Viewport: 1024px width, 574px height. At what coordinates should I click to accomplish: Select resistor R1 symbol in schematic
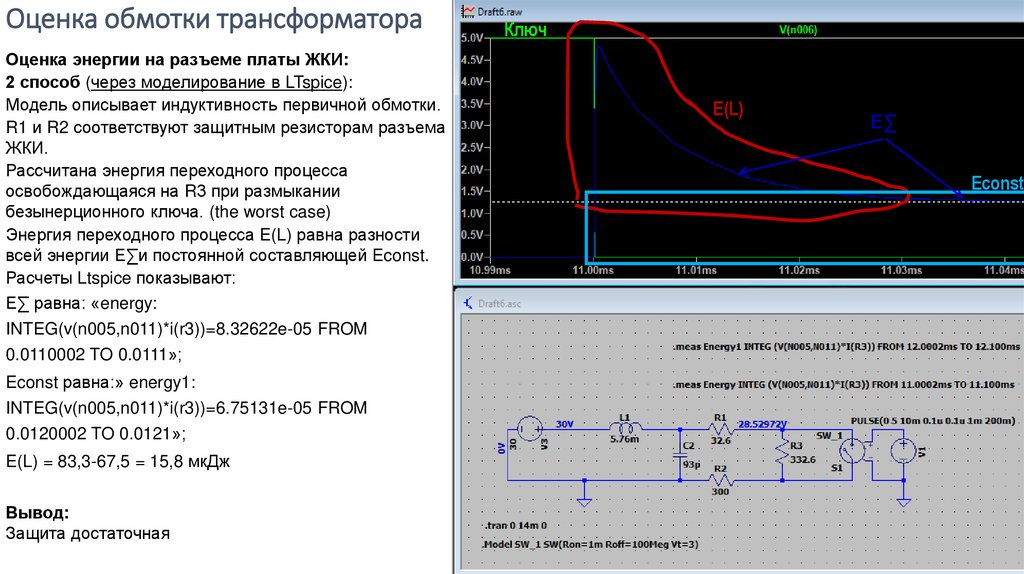[721, 429]
